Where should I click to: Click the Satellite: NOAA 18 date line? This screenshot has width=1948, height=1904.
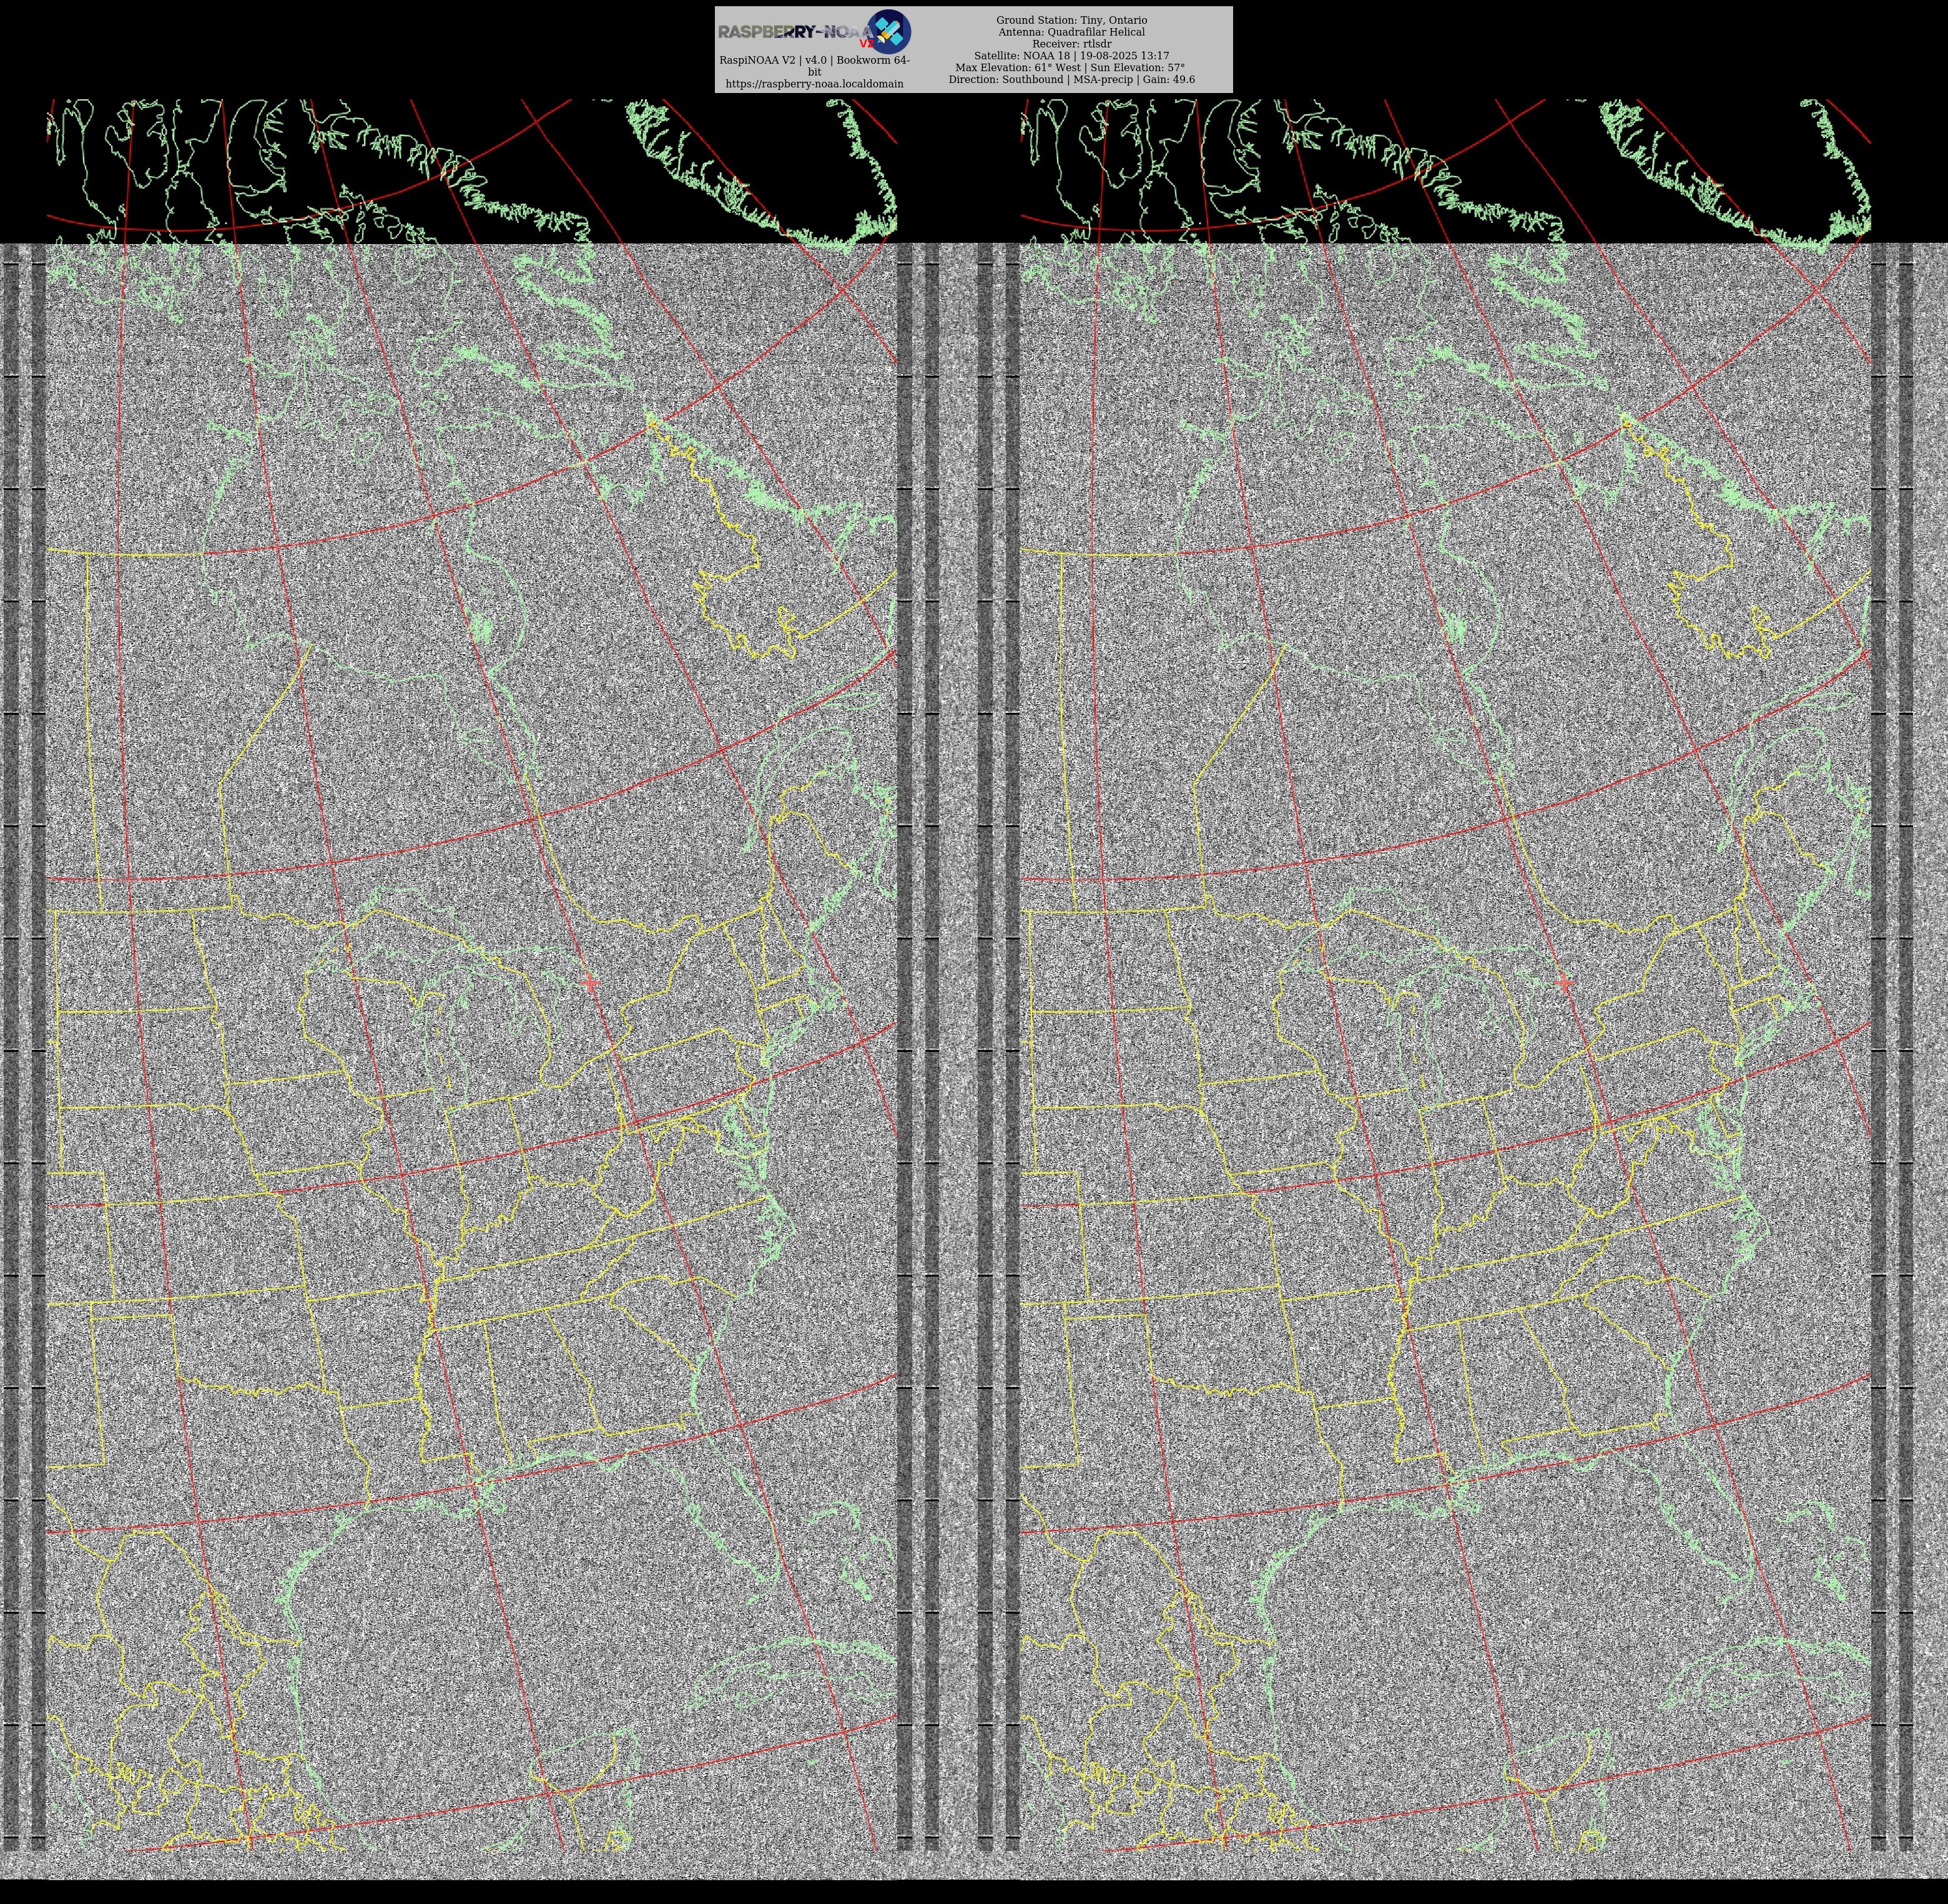coord(1071,56)
